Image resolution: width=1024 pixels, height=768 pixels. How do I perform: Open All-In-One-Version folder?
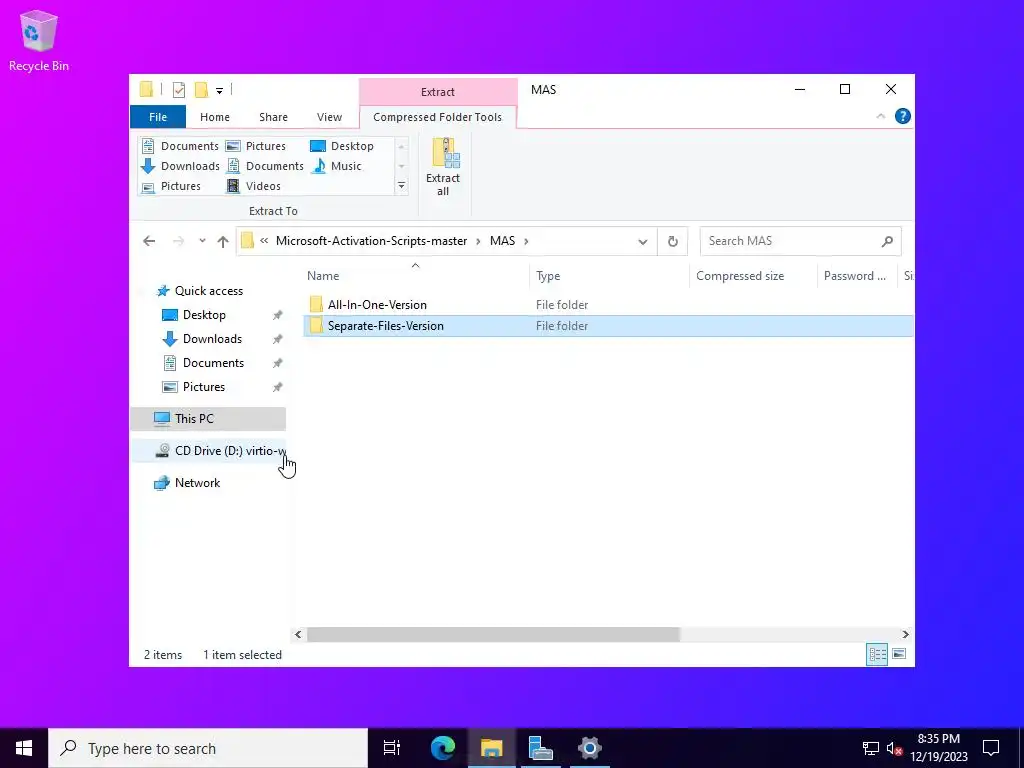(x=377, y=305)
